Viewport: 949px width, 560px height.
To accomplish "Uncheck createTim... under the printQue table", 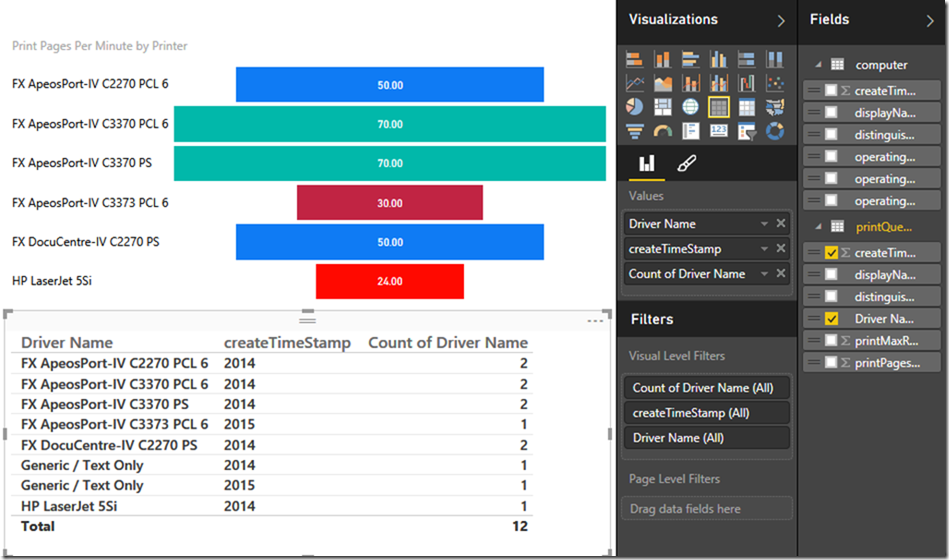I will (831, 252).
